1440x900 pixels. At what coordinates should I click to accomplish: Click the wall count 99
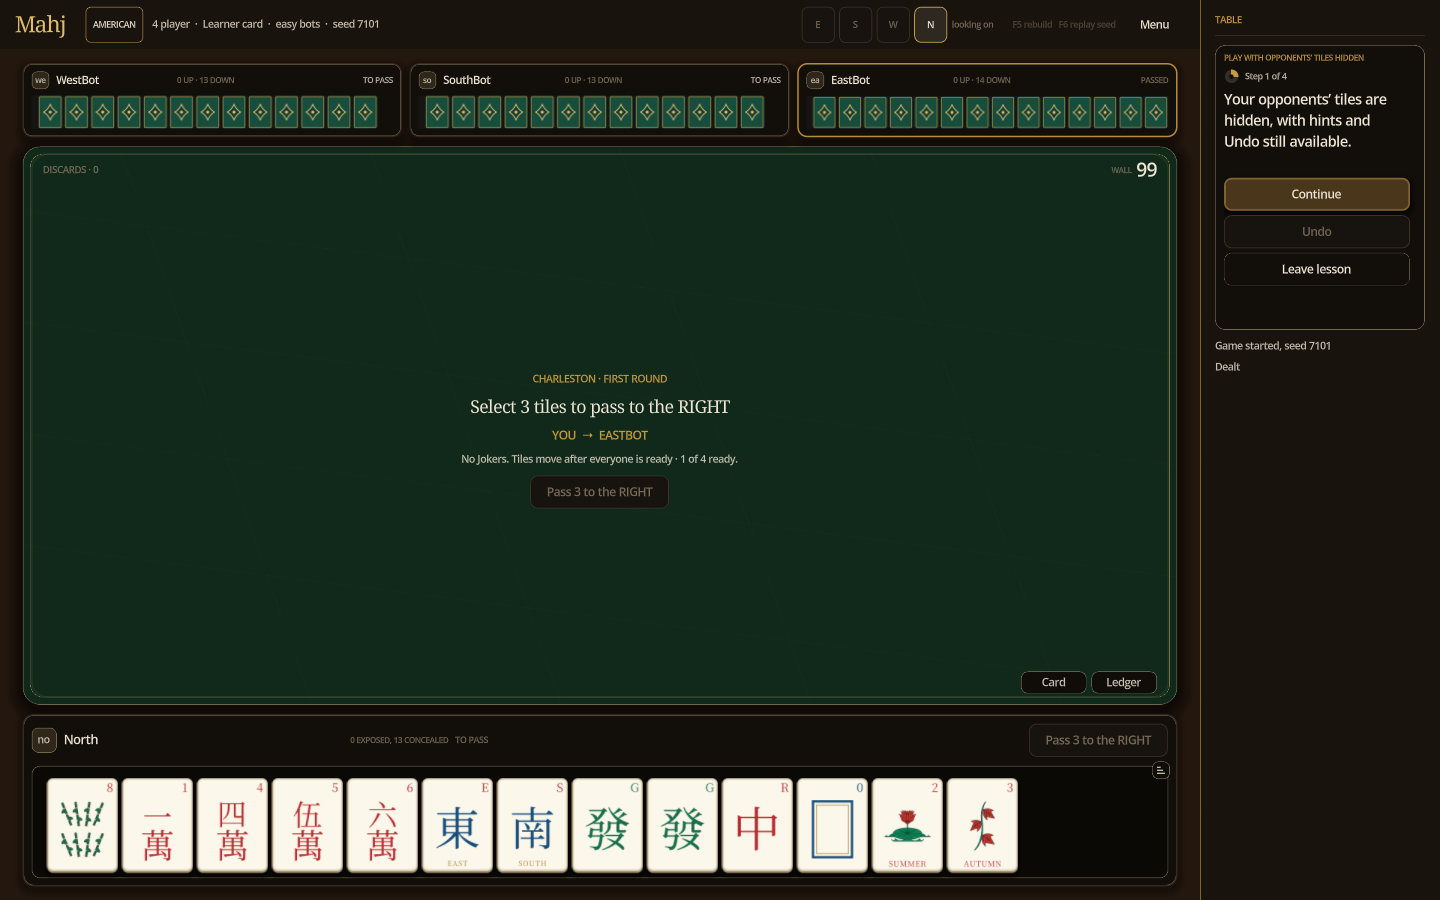(1147, 170)
